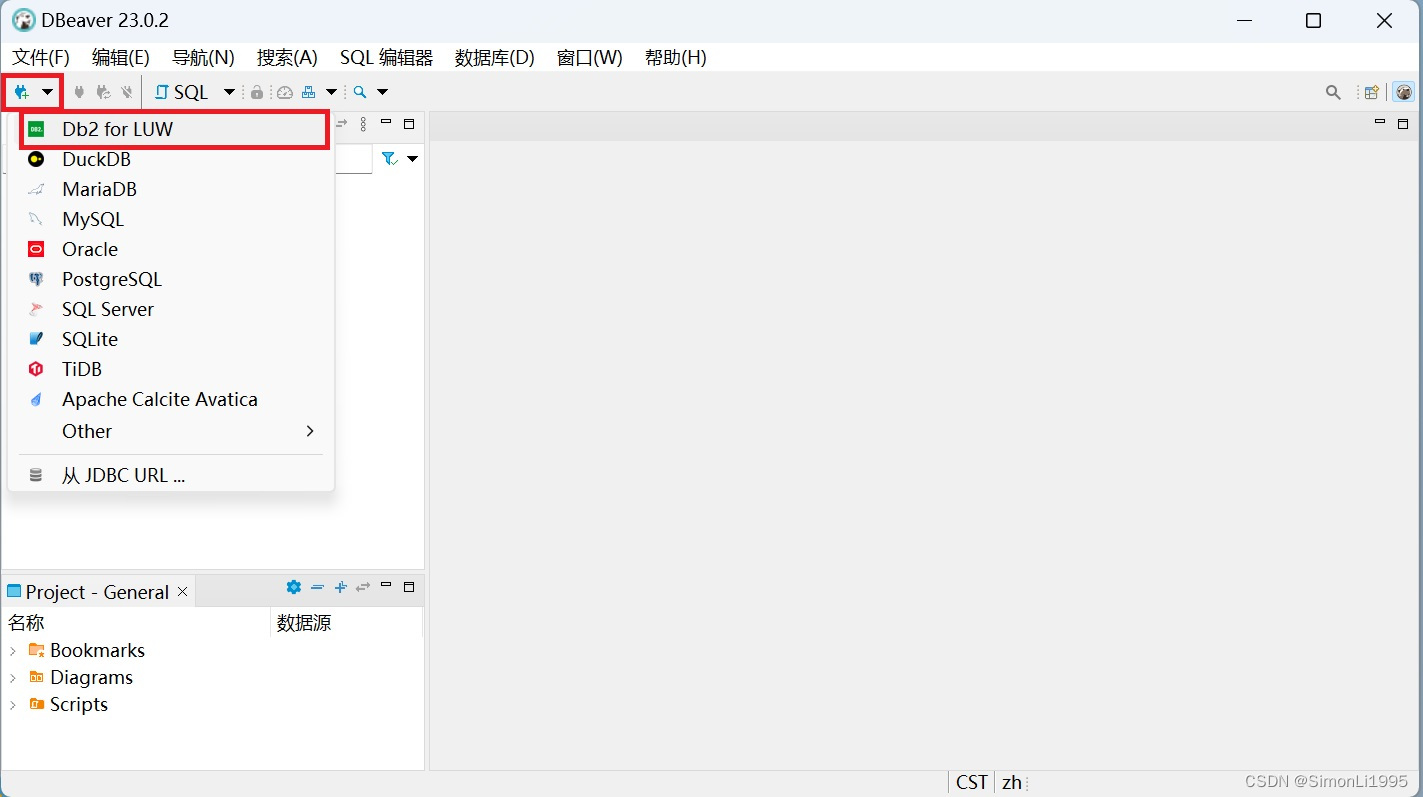Click the DuckDB yellow circle icon
This screenshot has height=797, width=1423.
point(36,159)
